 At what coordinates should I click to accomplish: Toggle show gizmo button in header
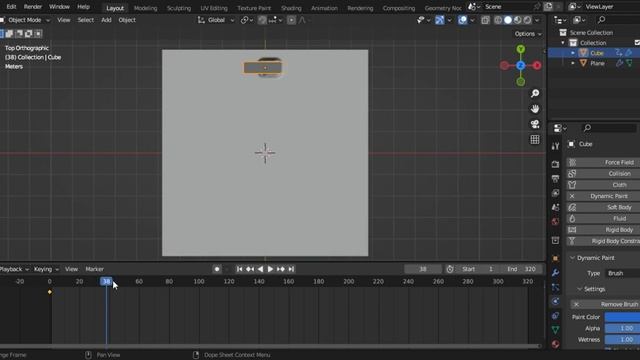click(439, 20)
